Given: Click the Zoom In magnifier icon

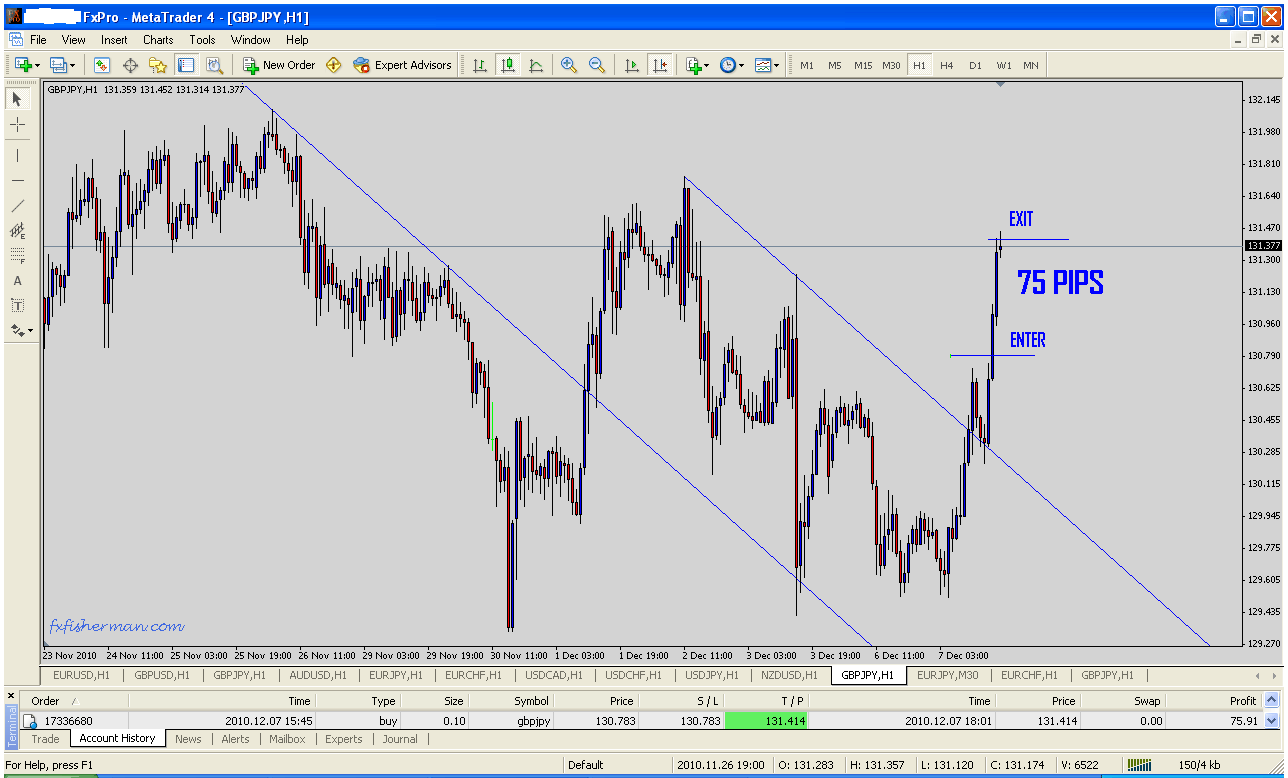Looking at the screenshot, I should [x=569, y=65].
